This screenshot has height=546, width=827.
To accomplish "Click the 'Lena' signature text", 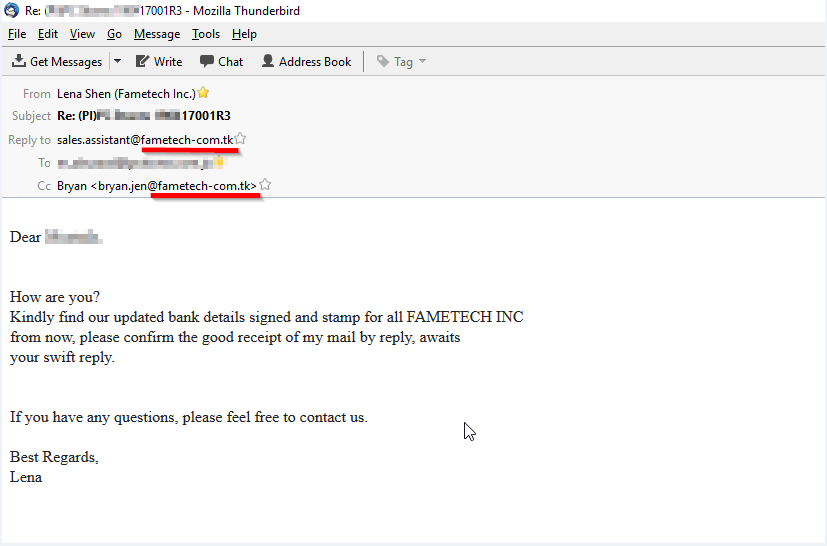I will (x=26, y=477).
